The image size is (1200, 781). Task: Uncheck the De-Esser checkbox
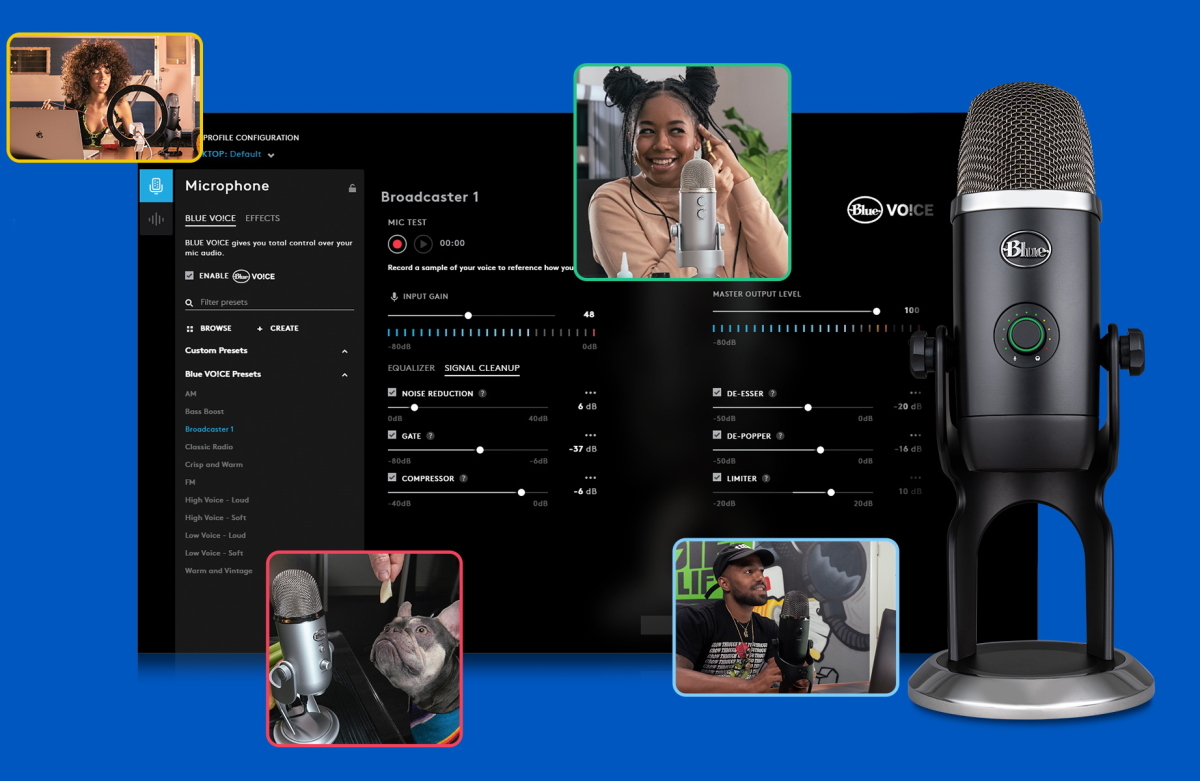tap(717, 393)
